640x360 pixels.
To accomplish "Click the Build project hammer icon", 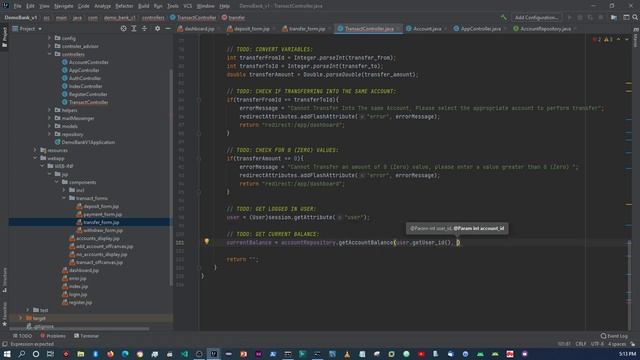I will [504, 18].
